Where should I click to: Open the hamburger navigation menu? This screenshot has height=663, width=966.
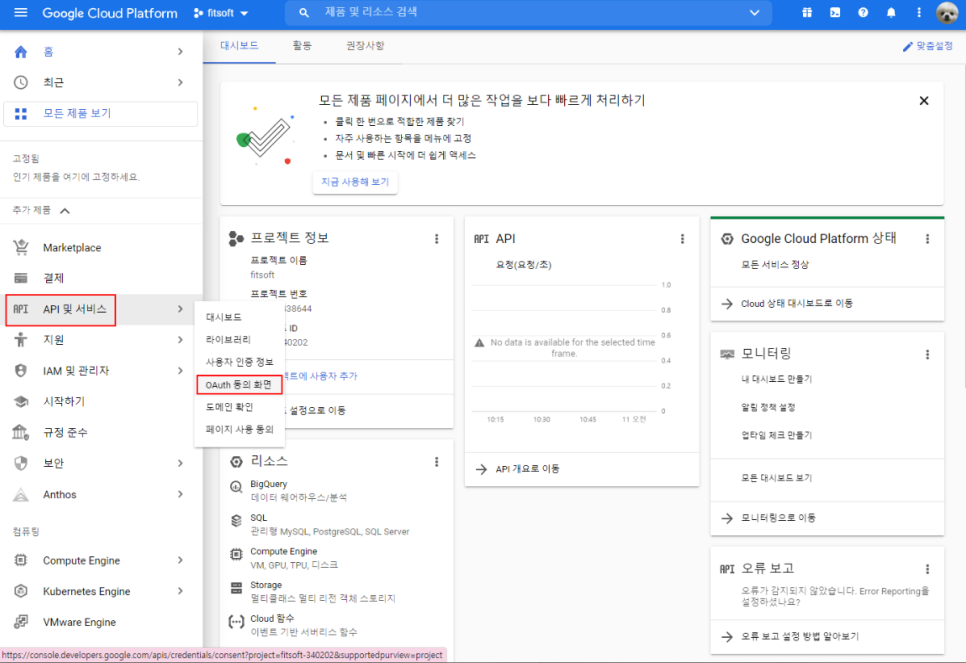20,13
